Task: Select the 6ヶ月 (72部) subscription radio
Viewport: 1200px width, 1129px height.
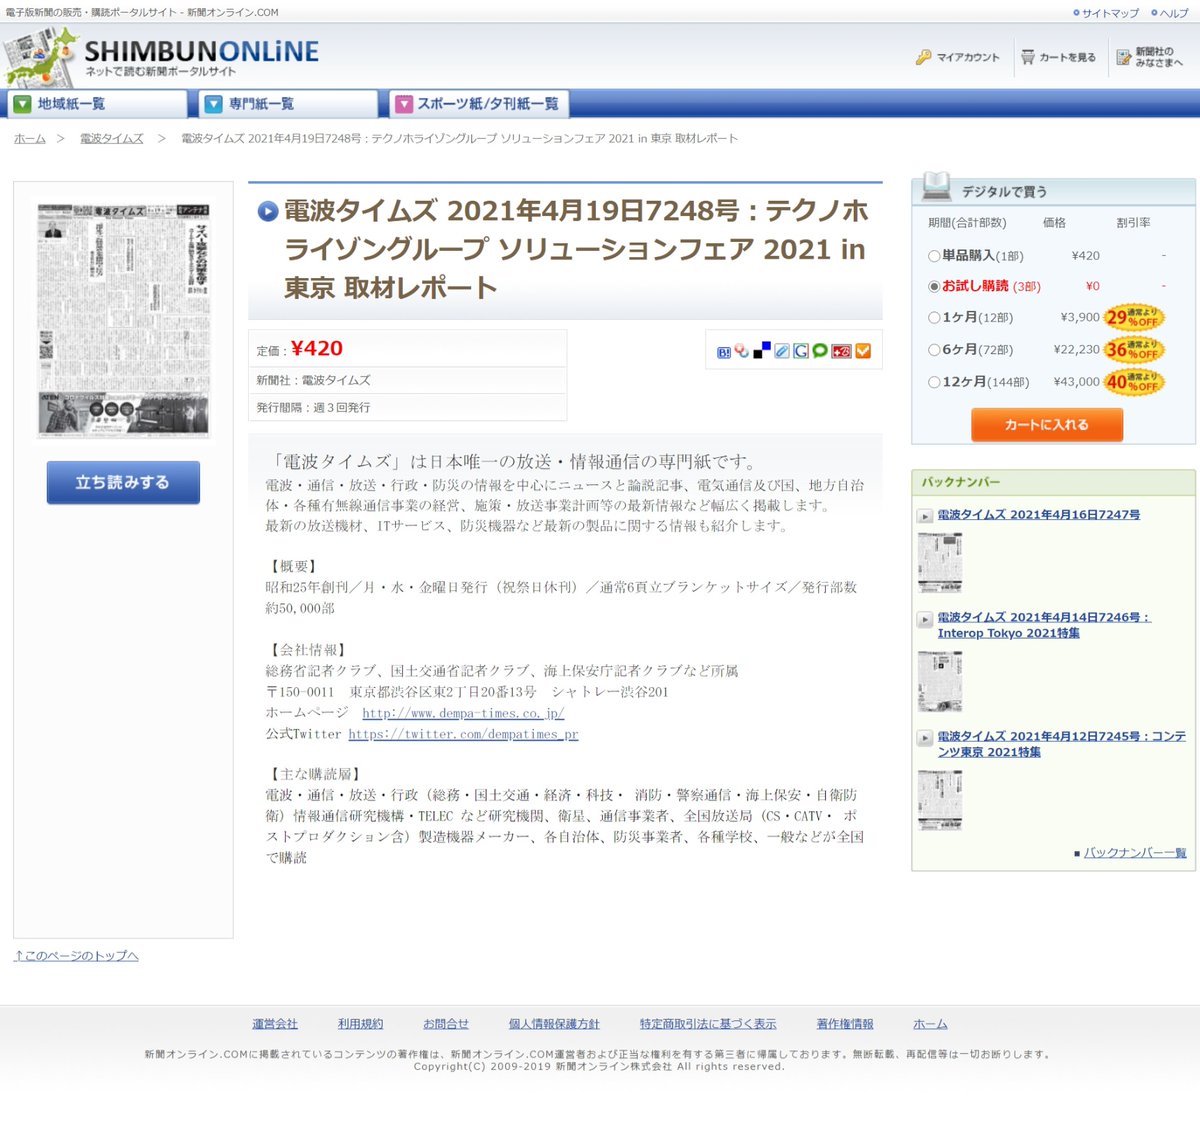Action: (934, 350)
